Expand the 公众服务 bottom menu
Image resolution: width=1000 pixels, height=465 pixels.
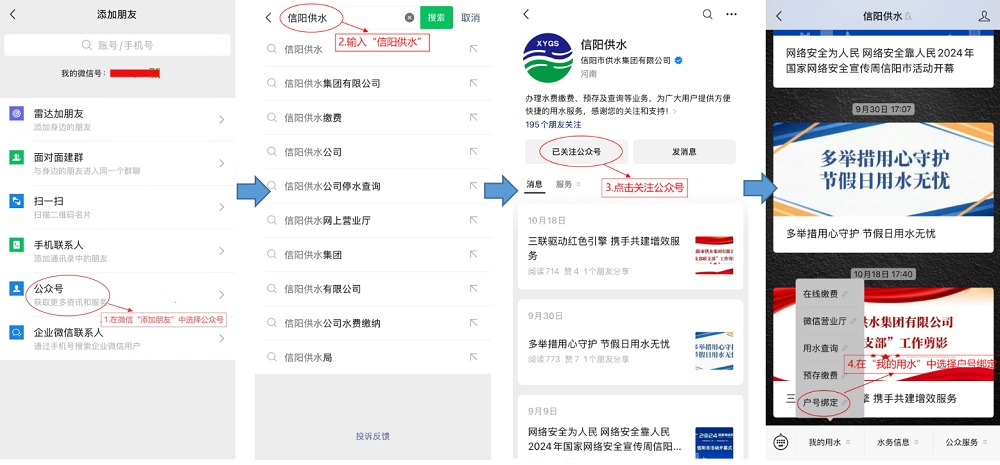965,441
